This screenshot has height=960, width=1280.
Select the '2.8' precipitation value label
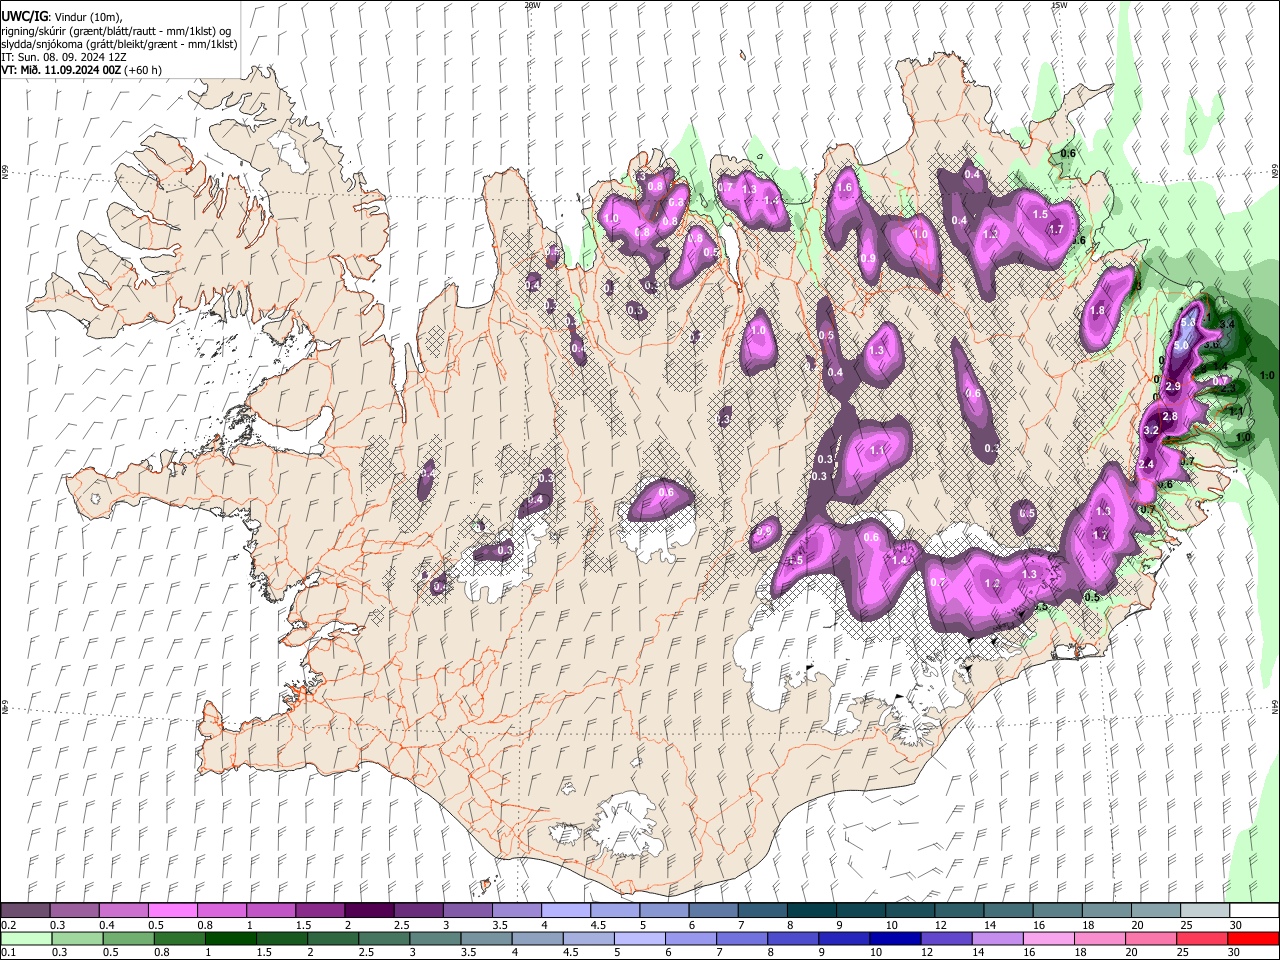pyautogui.click(x=1170, y=417)
